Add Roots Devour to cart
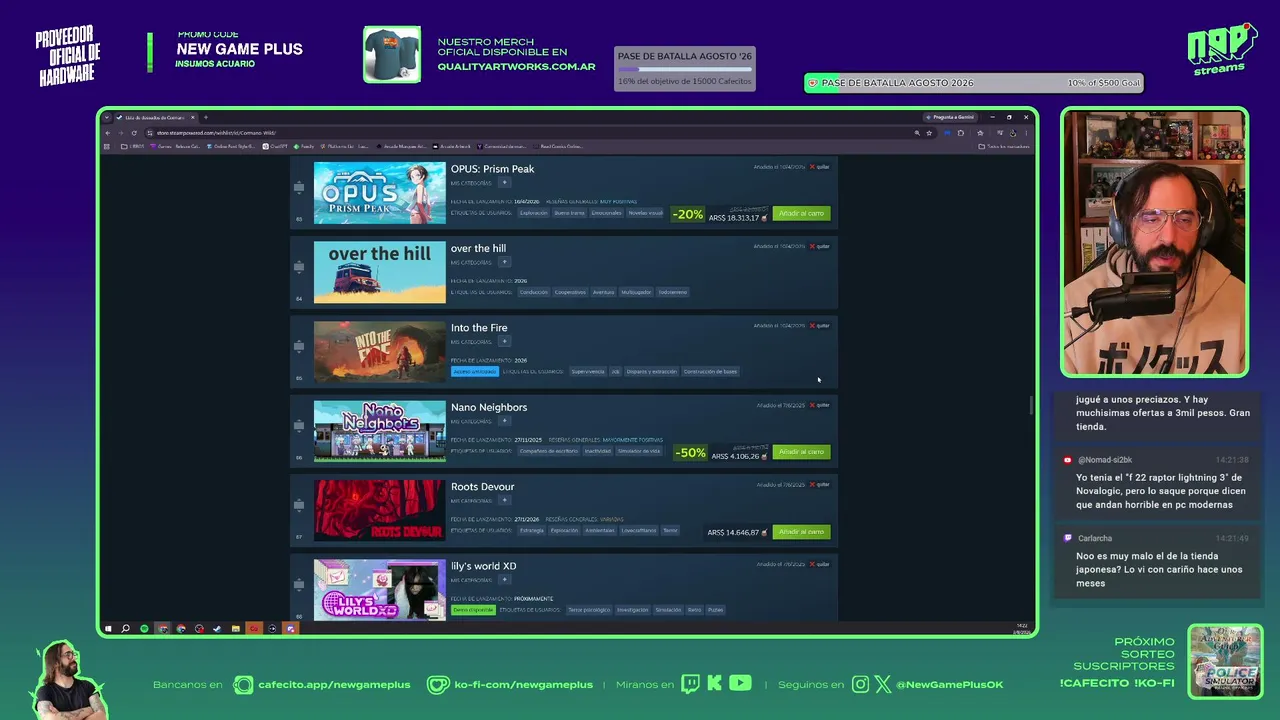1280x720 pixels. tap(801, 532)
